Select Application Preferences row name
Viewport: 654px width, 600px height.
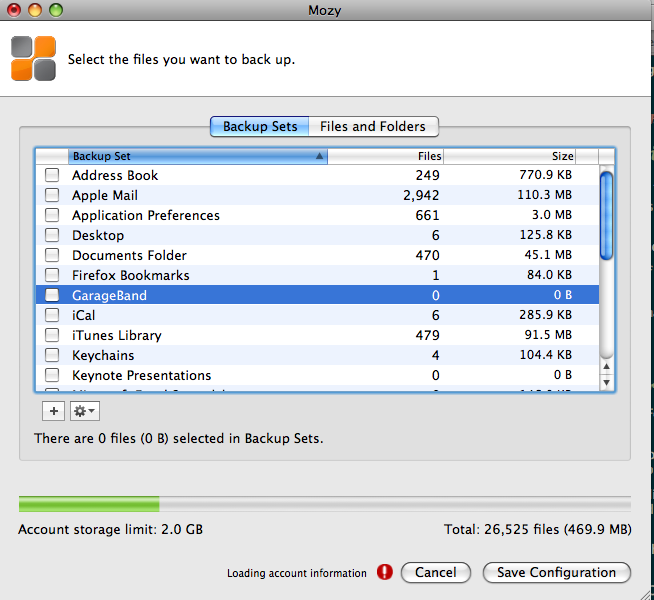(x=146, y=215)
